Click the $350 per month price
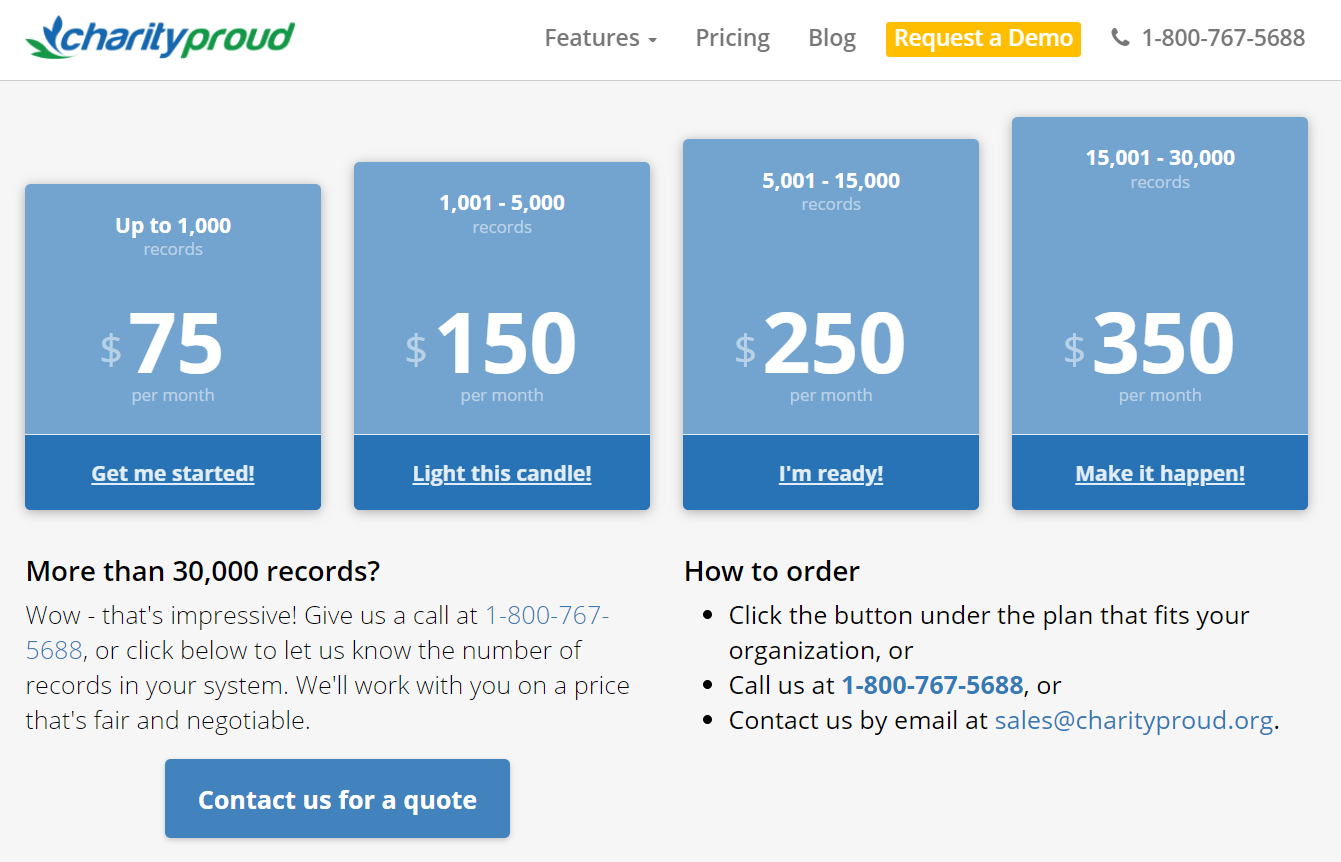 pos(1162,344)
